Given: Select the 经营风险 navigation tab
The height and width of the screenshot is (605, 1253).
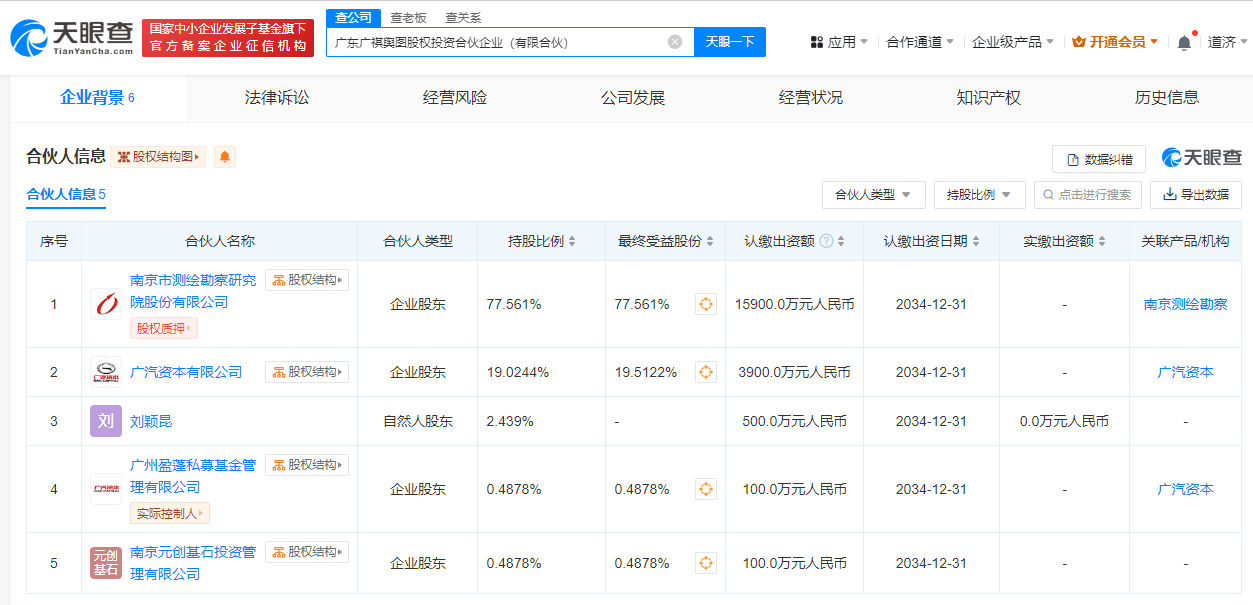Looking at the screenshot, I should click(x=453, y=97).
